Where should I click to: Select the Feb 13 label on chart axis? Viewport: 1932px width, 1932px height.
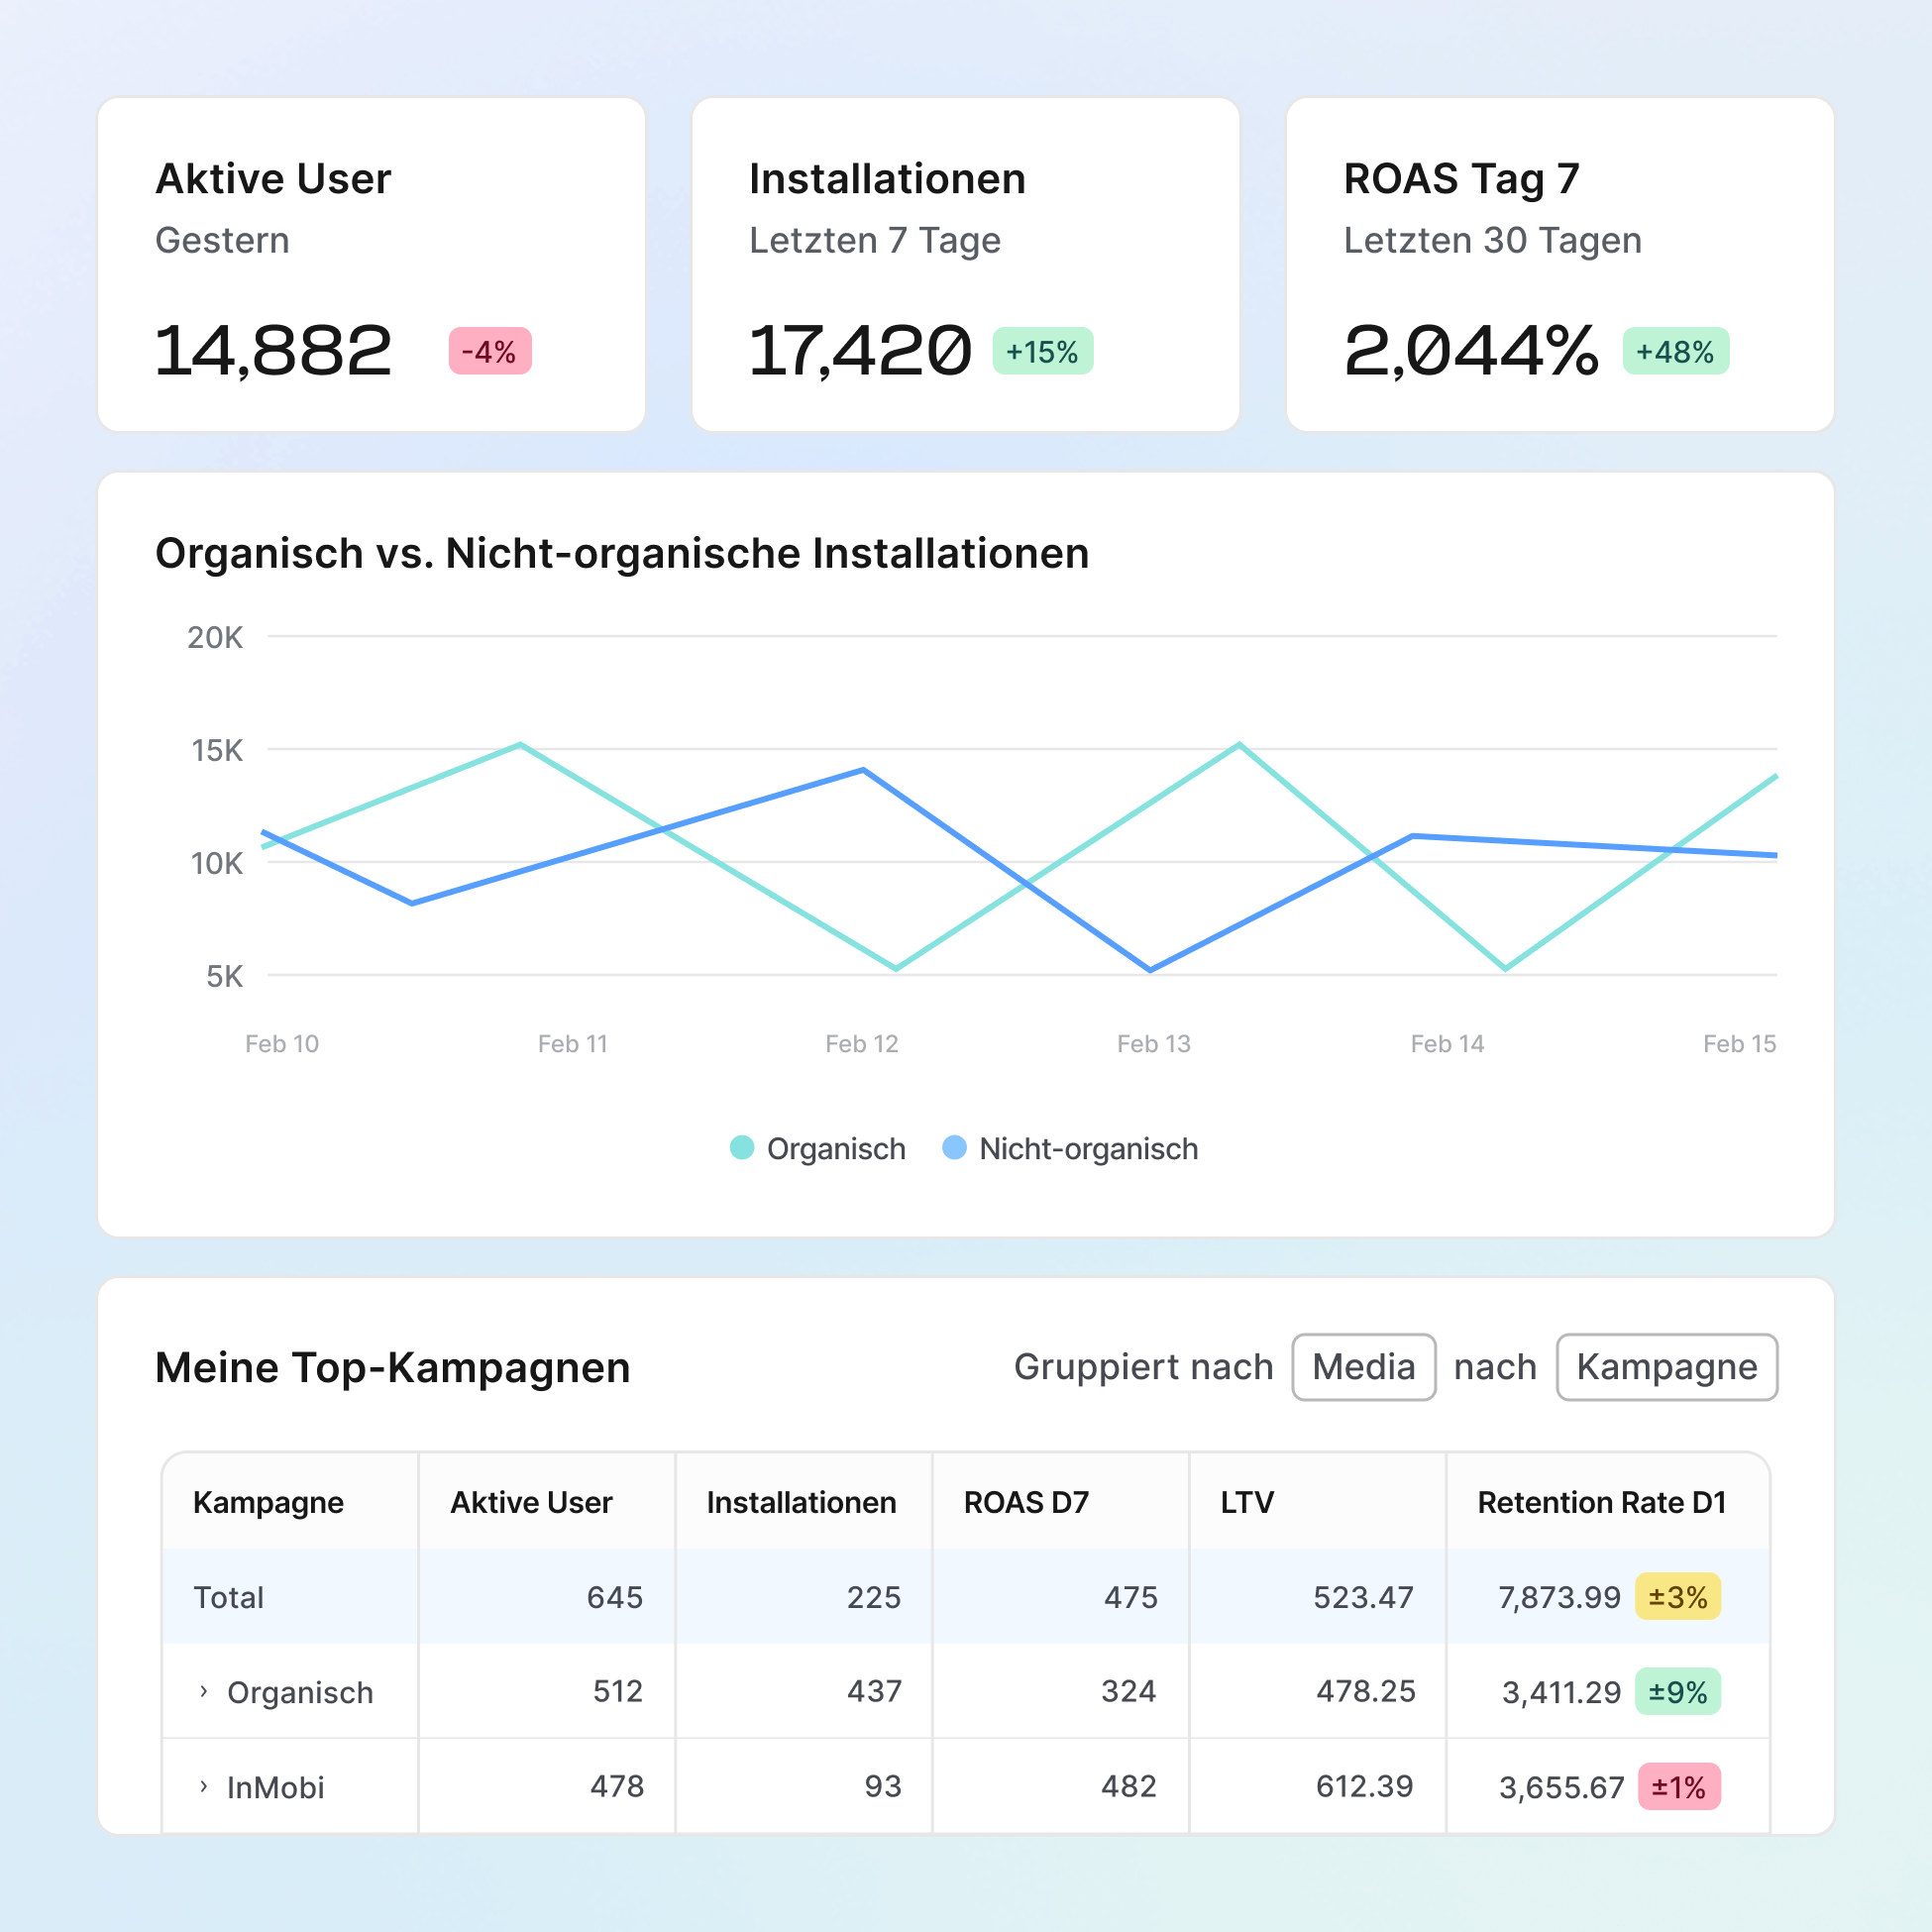tap(1153, 1044)
